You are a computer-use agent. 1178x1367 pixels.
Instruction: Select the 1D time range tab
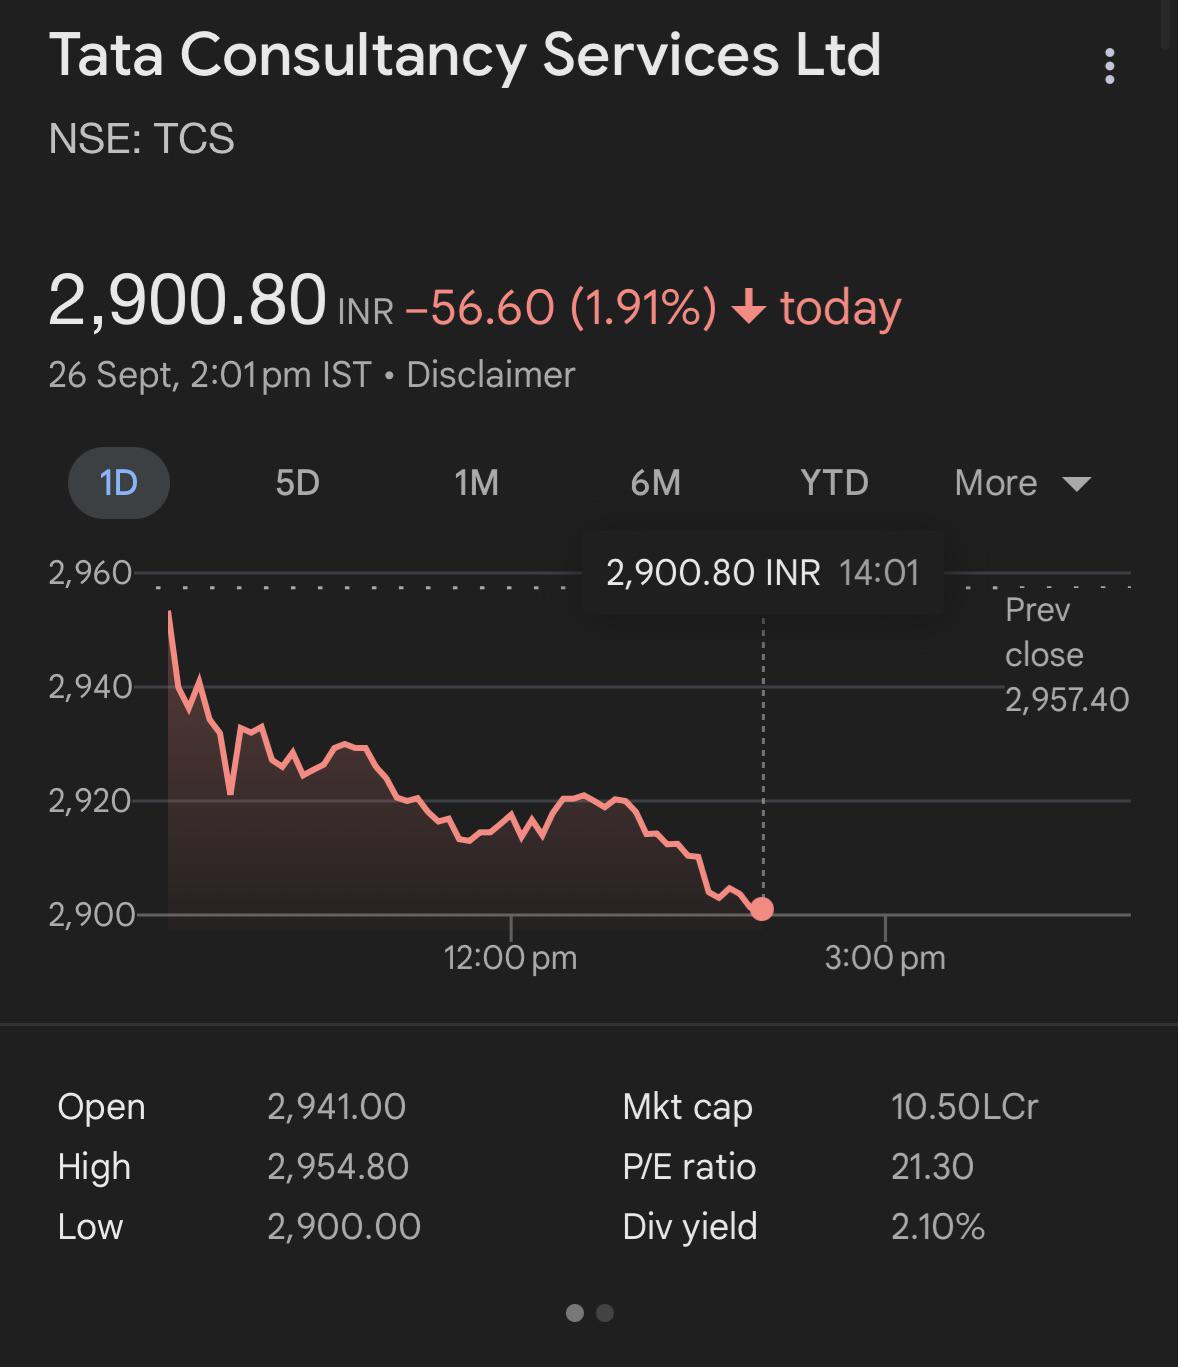118,483
